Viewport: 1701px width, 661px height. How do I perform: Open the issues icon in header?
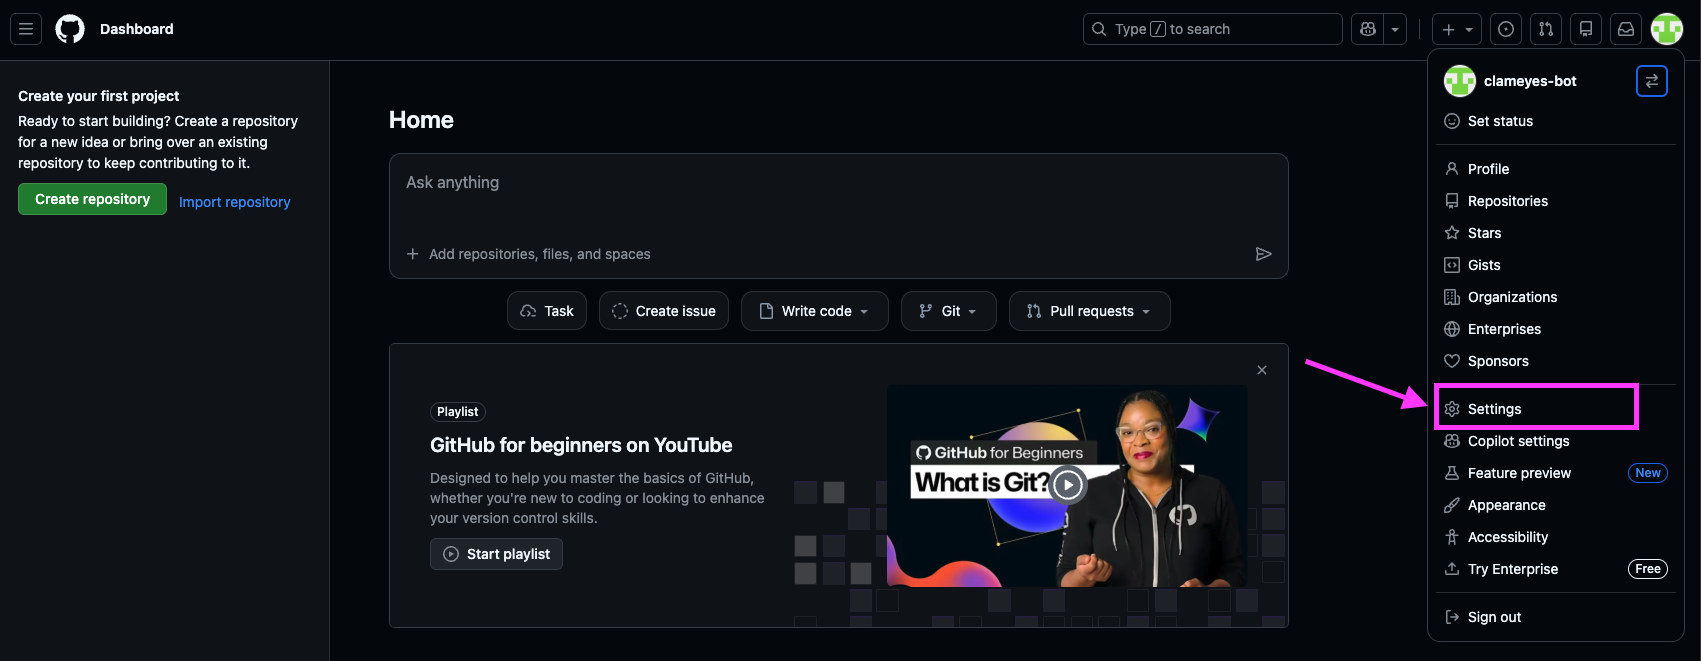(1506, 29)
